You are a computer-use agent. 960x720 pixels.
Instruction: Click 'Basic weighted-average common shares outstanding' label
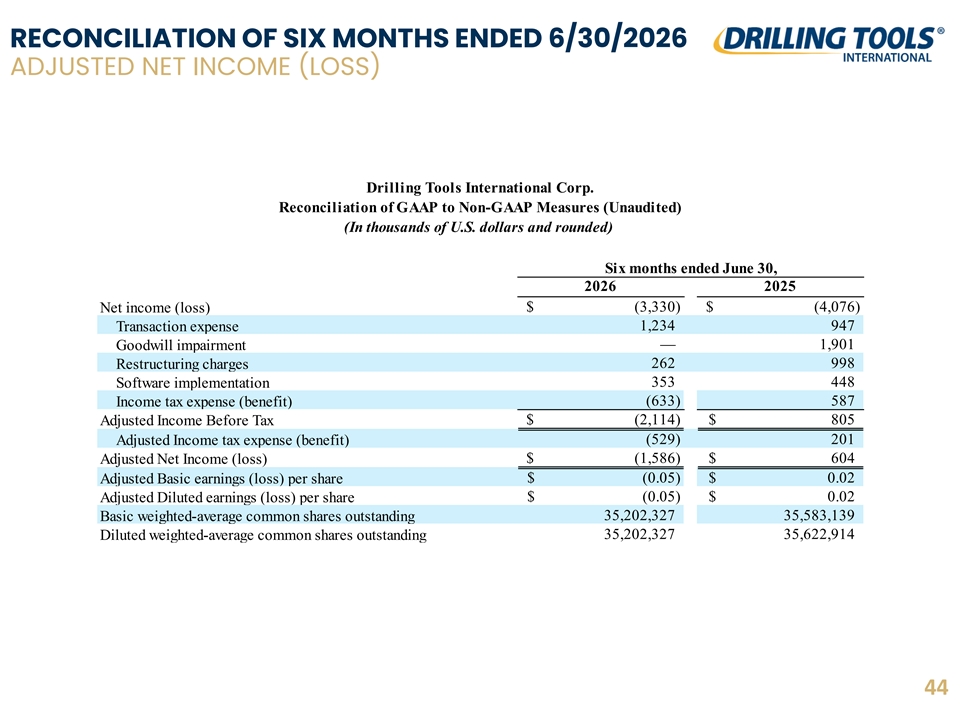[x=257, y=517]
